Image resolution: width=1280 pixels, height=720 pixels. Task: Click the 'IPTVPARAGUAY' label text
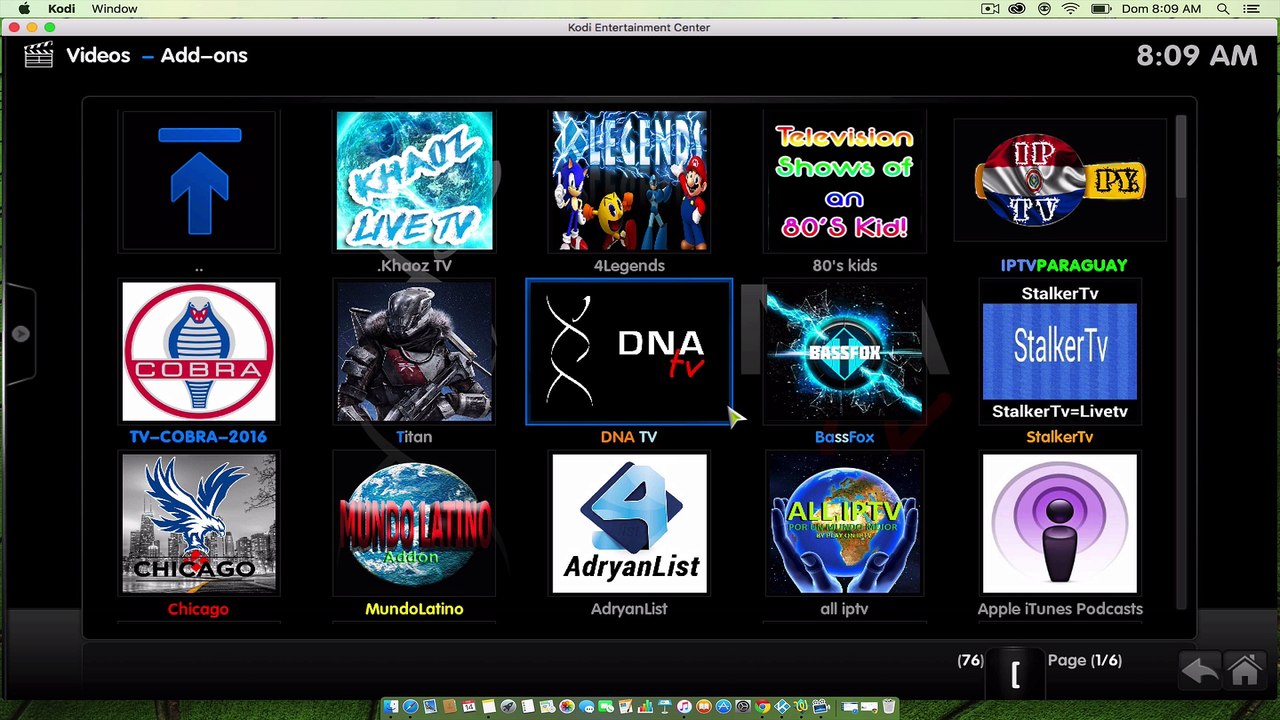[1064, 265]
